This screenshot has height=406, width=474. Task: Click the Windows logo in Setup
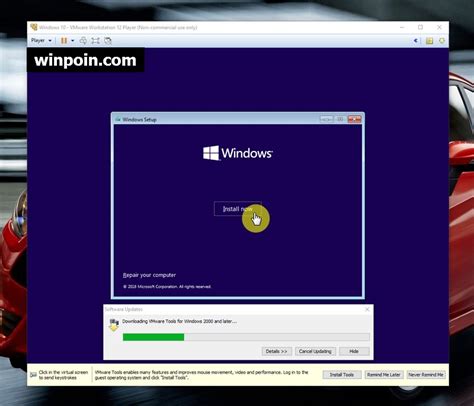pyautogui.click(x=238, y=153)
